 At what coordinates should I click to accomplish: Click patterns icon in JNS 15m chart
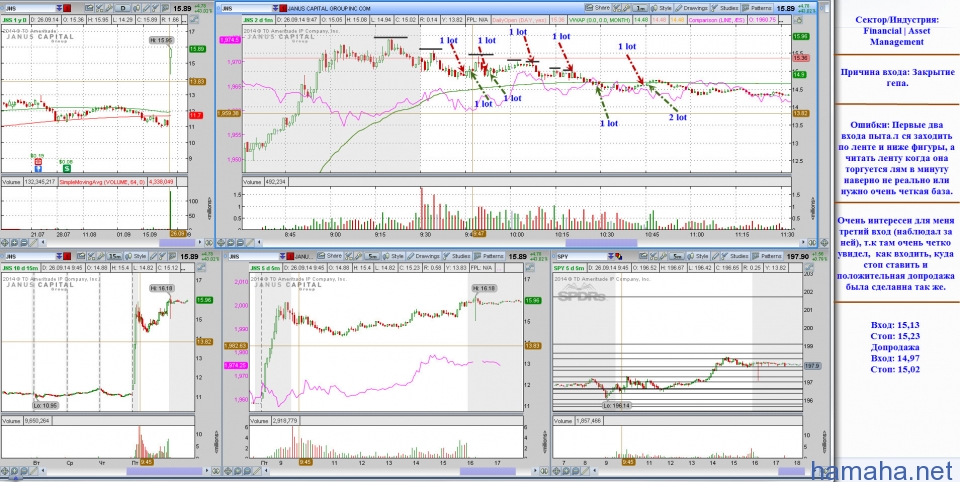click(172, 256)
